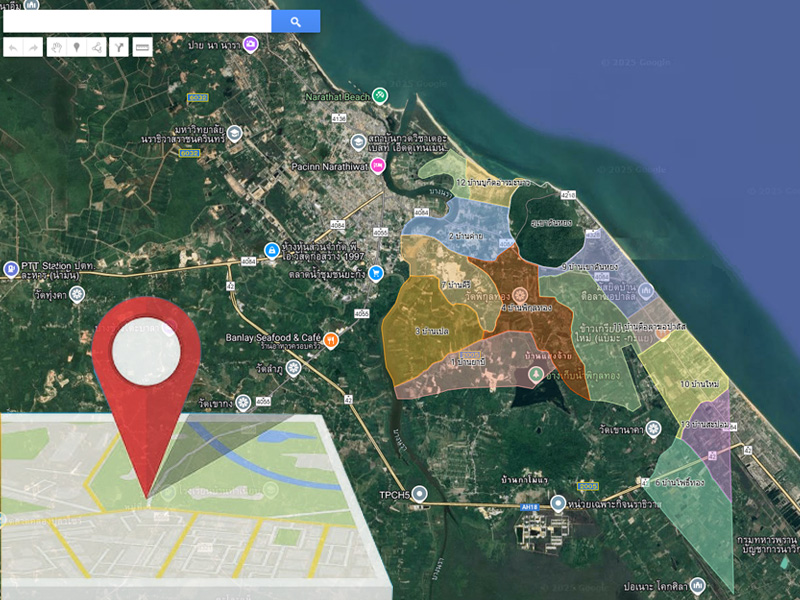The image size is (800, 600).
Task: Open the add directions tool
Action: point(119,47)
